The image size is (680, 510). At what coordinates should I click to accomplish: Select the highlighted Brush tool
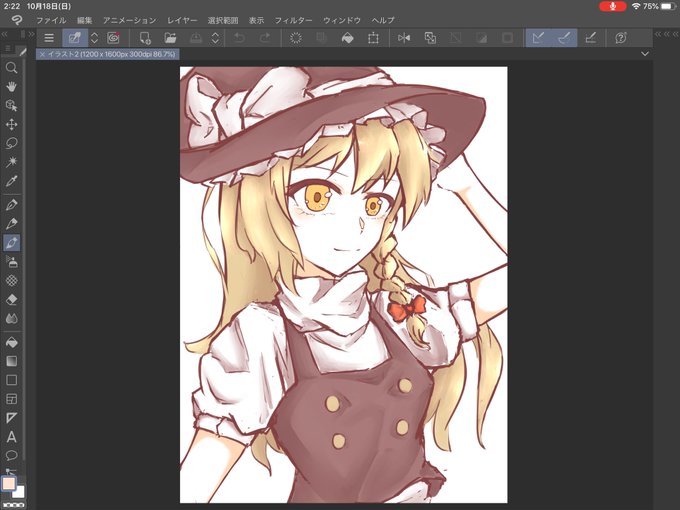11,243
